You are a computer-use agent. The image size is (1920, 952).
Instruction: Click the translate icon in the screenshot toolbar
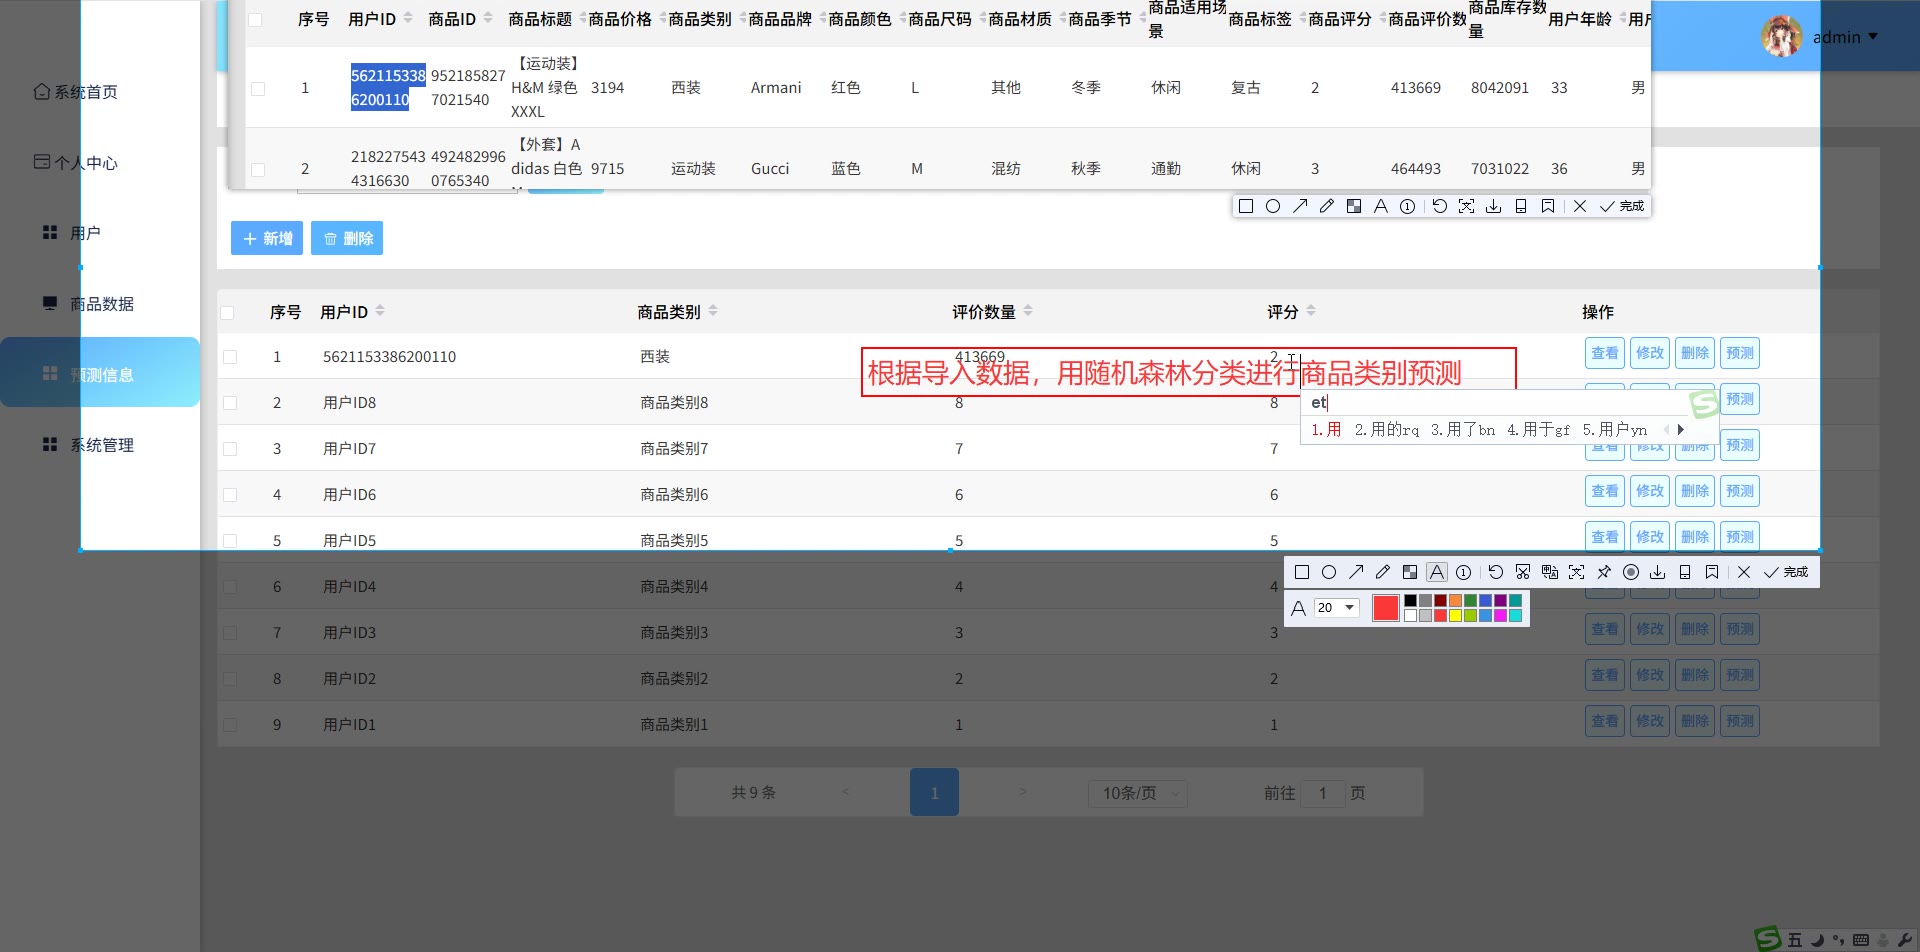[1550, 572]
